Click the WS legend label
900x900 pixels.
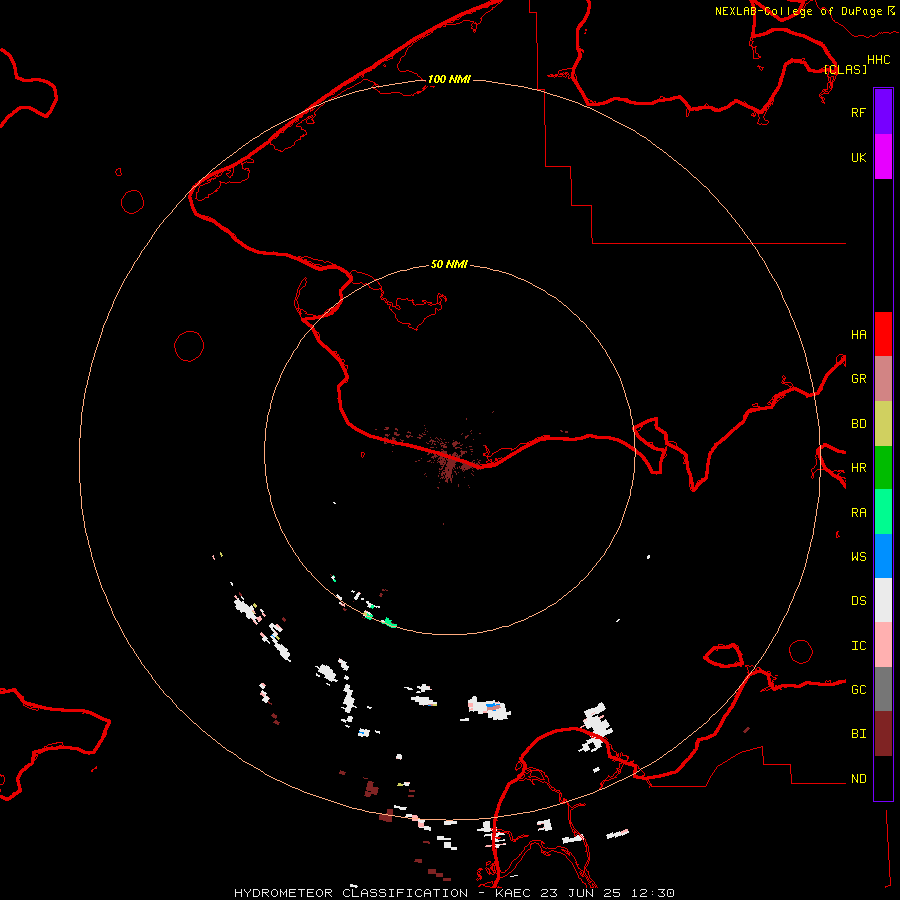pyautogui.click(x=858, y=556)
